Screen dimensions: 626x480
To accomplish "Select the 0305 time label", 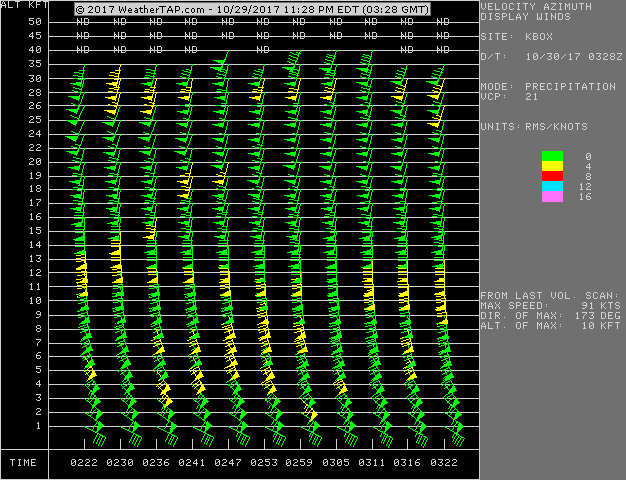I will [x=336, y=462].
